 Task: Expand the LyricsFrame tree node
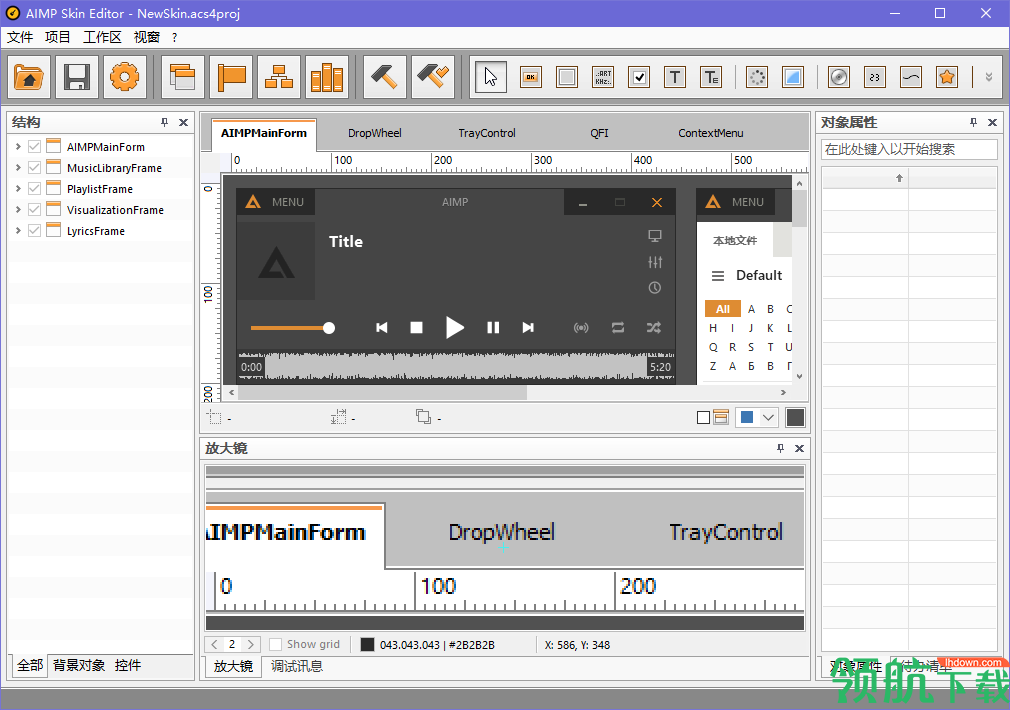[x=18, y=231]
